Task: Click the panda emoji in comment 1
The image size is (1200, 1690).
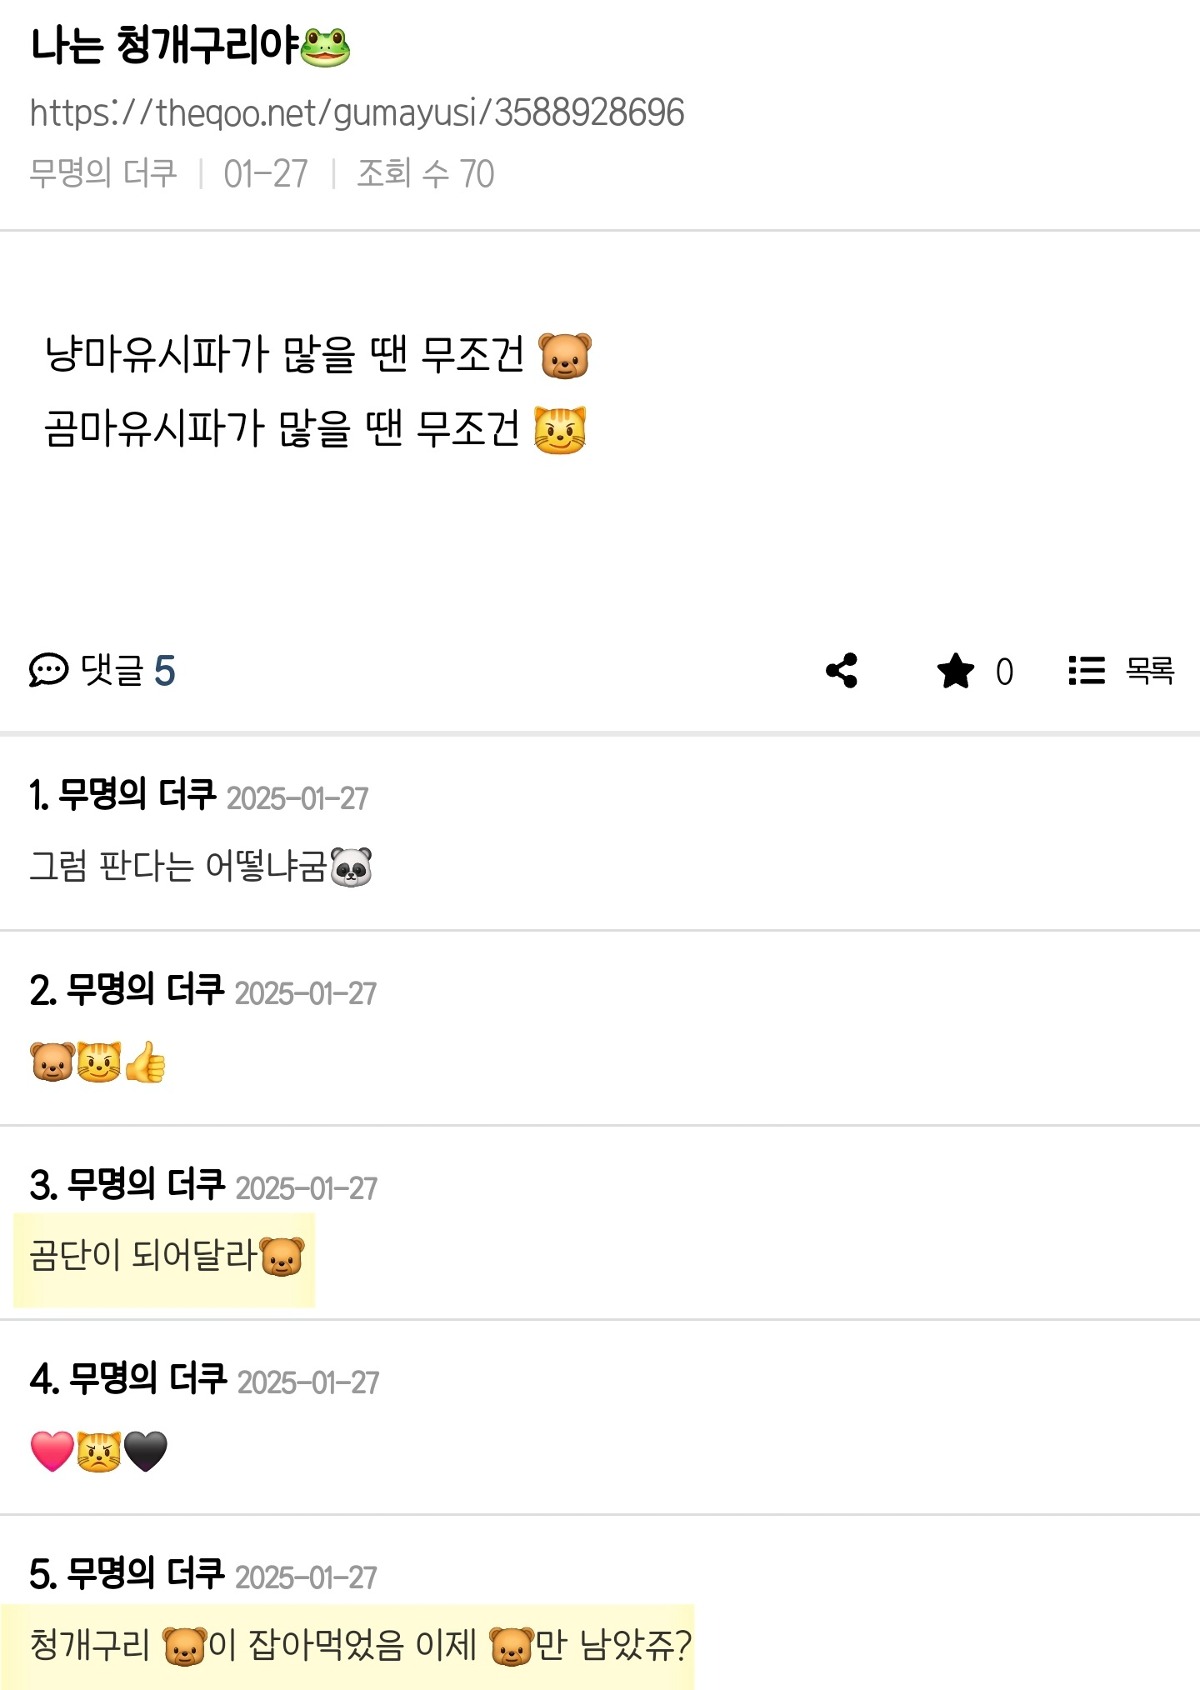Action: point(351,867)
